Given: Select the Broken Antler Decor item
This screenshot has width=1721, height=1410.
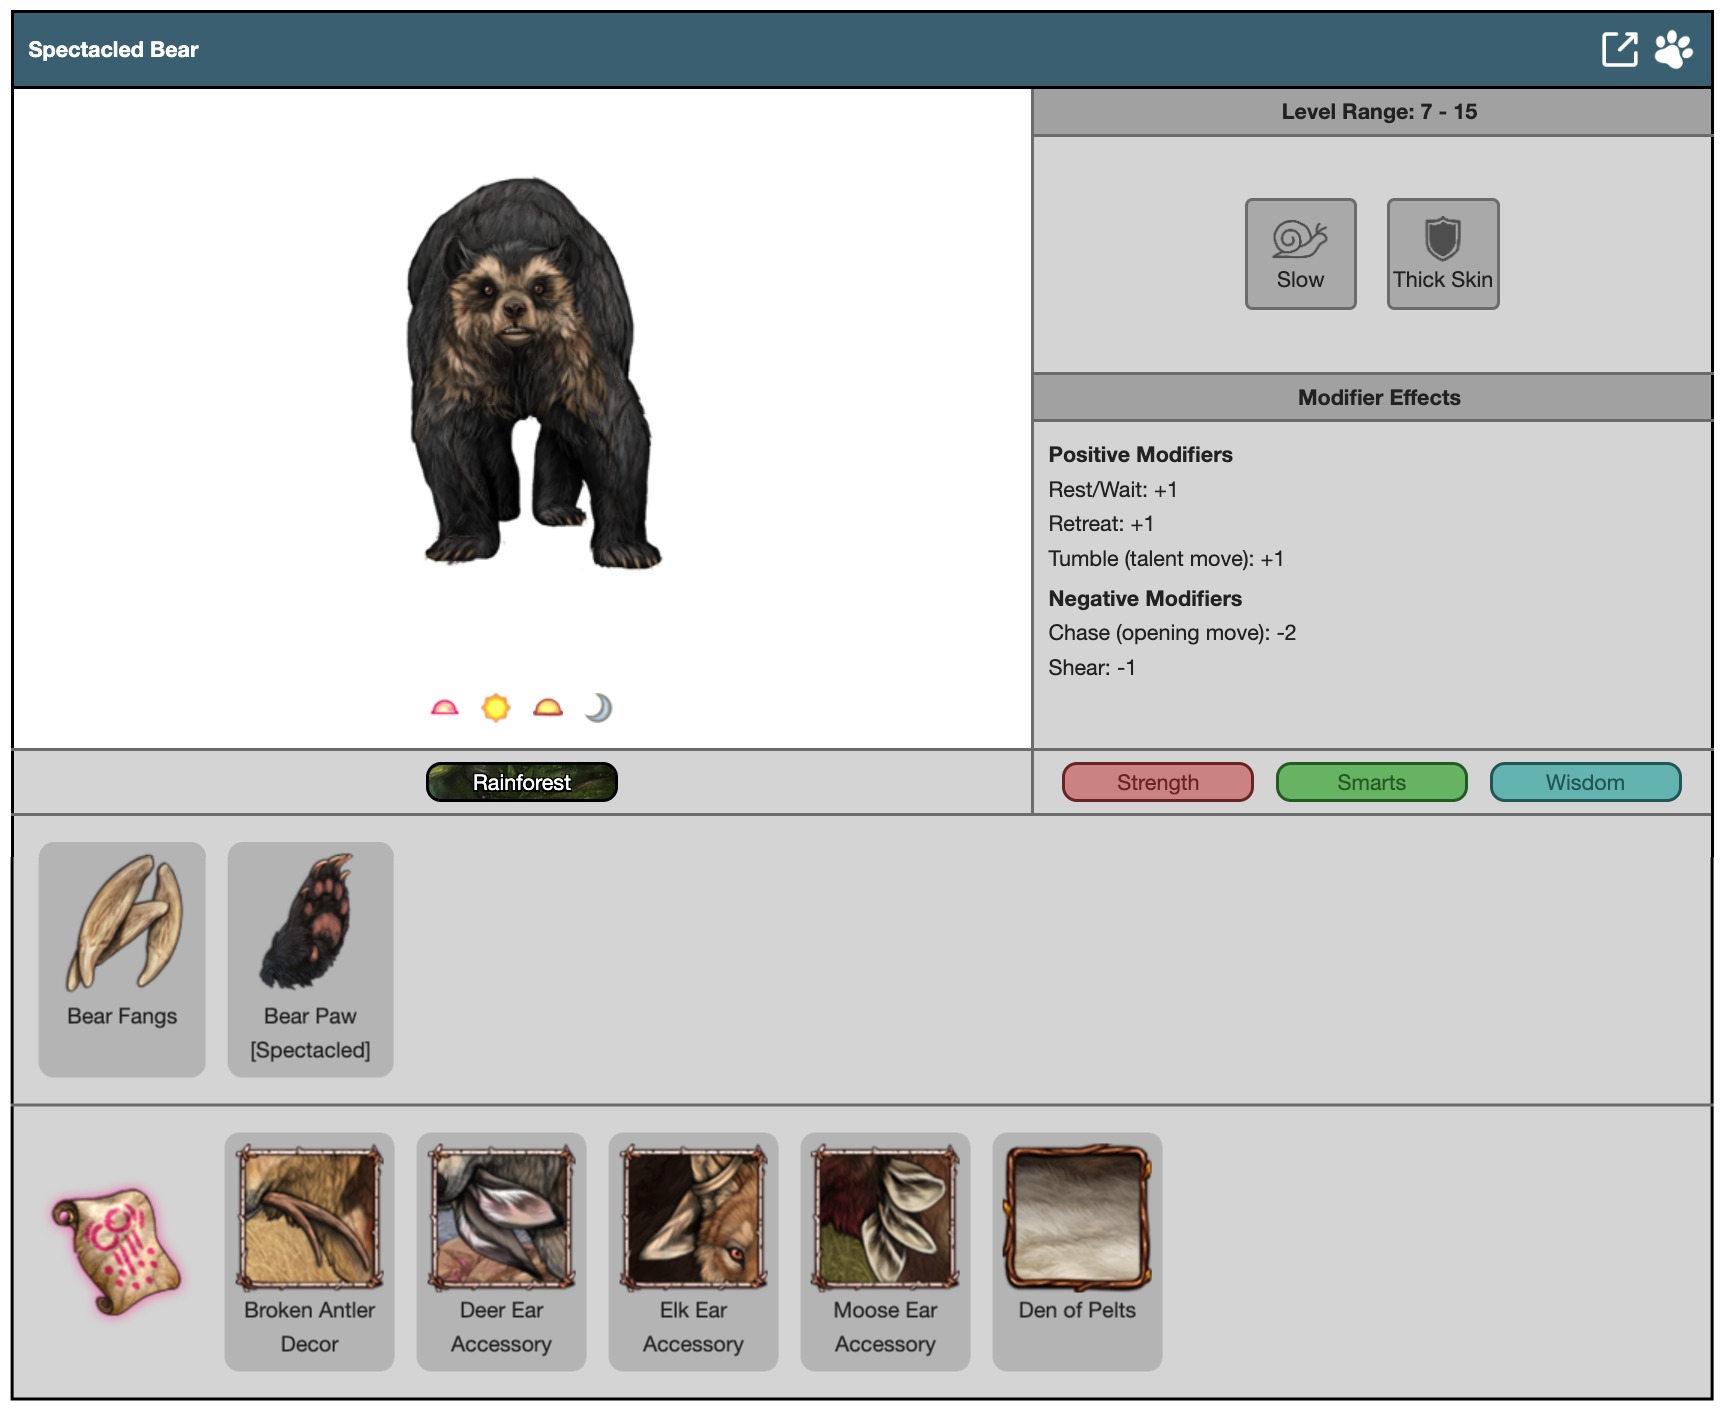Looking at the screenshot, I should click(x=309, y=1250).
